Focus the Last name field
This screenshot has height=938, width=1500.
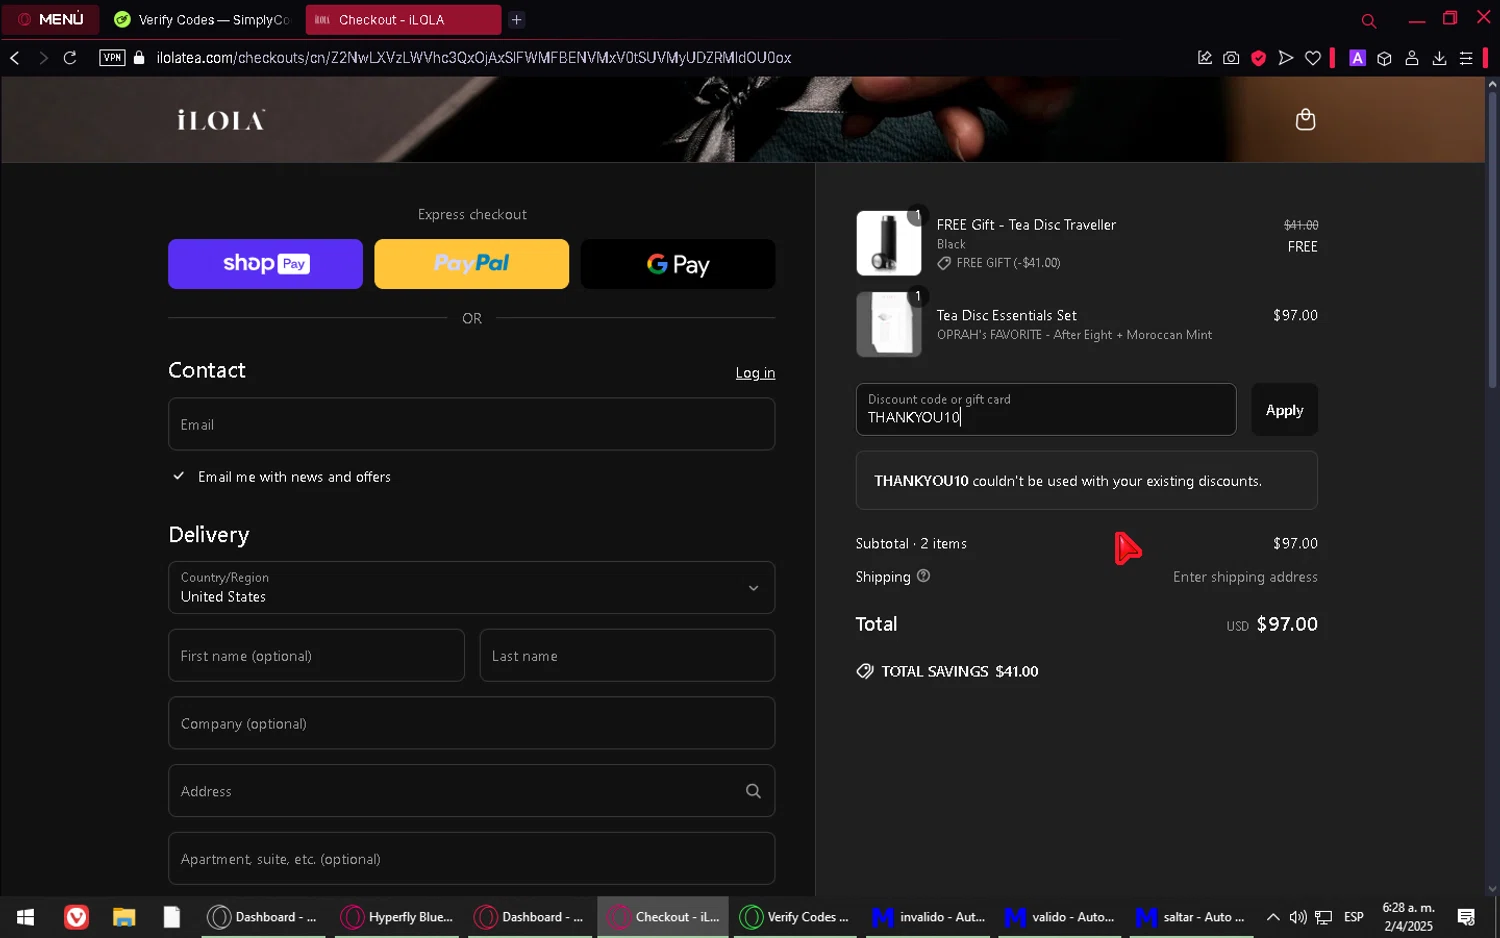[627, 656]
